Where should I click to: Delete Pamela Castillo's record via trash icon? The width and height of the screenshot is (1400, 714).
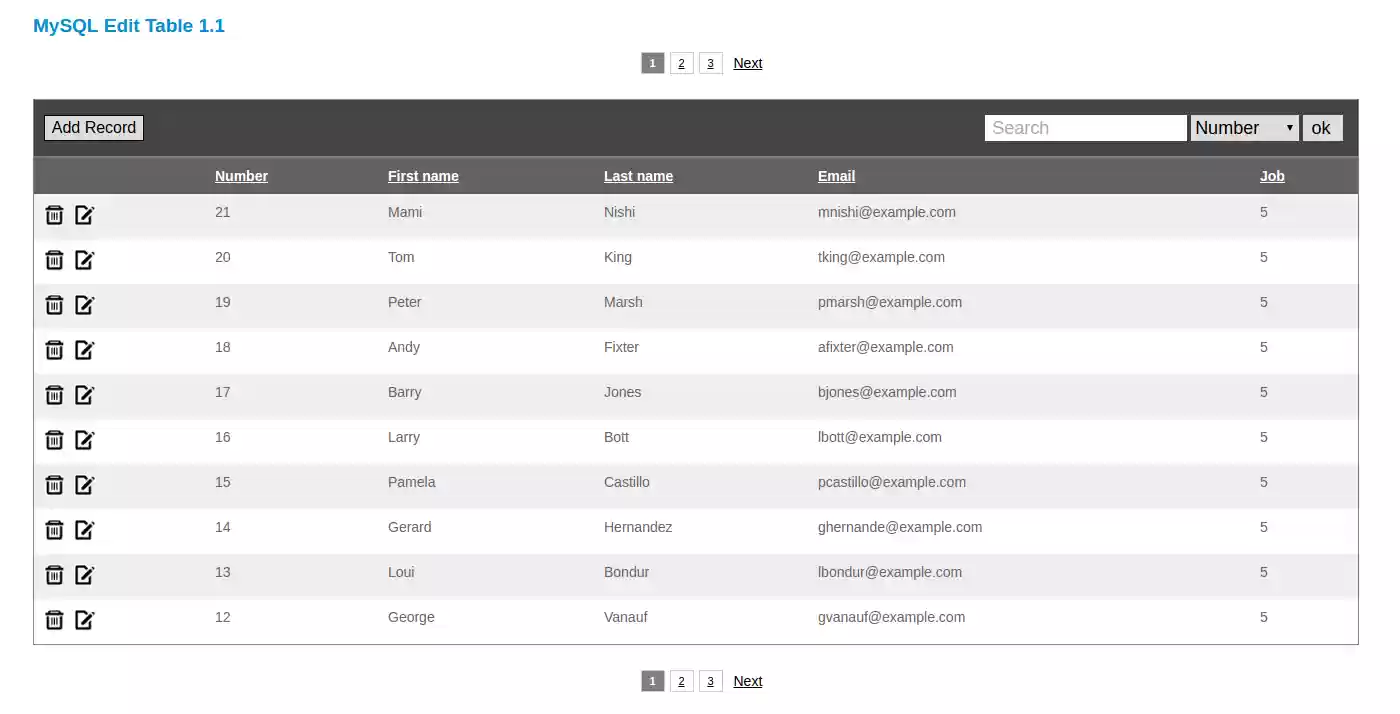54,484
